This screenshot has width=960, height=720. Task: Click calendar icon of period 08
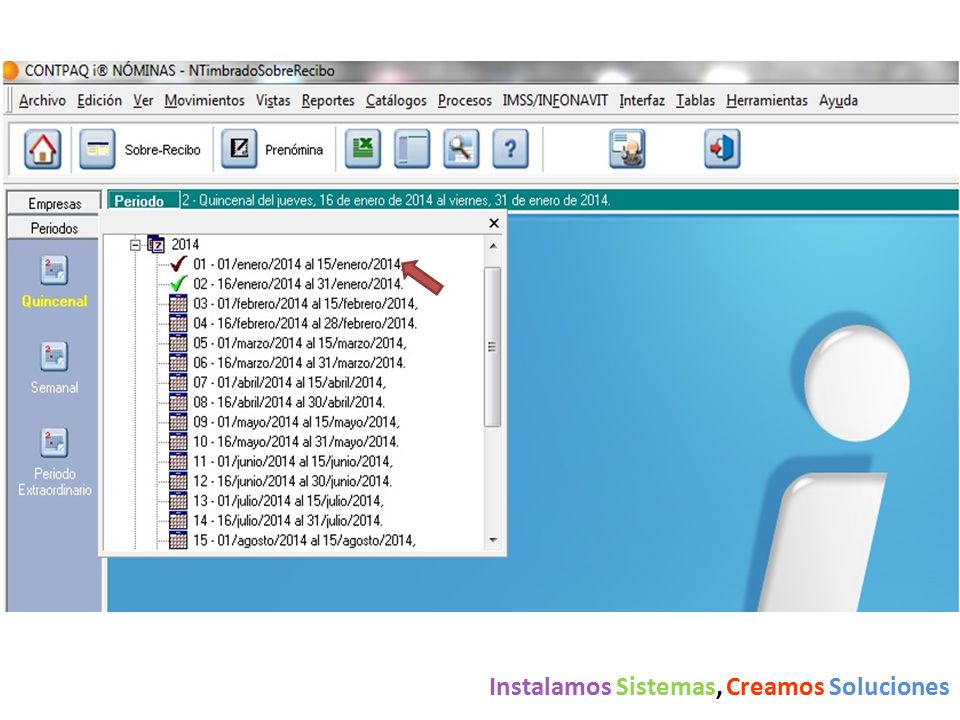click(x=178, y=402)
